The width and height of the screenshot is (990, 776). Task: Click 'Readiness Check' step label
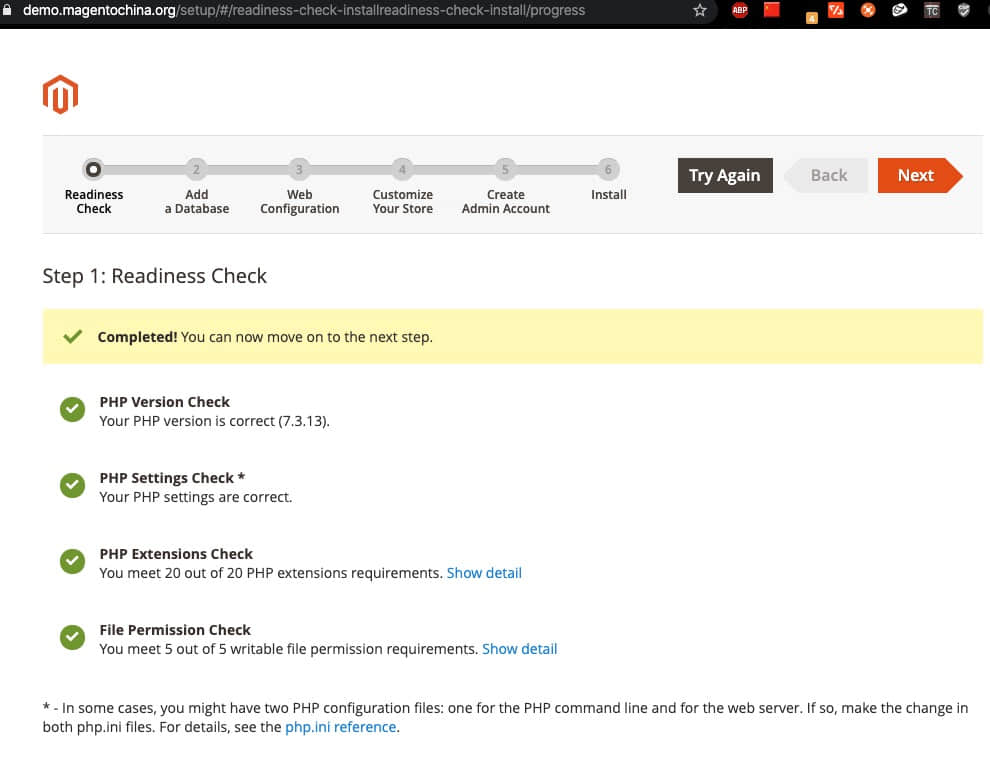pyautogui.click(x=93, y=201)
